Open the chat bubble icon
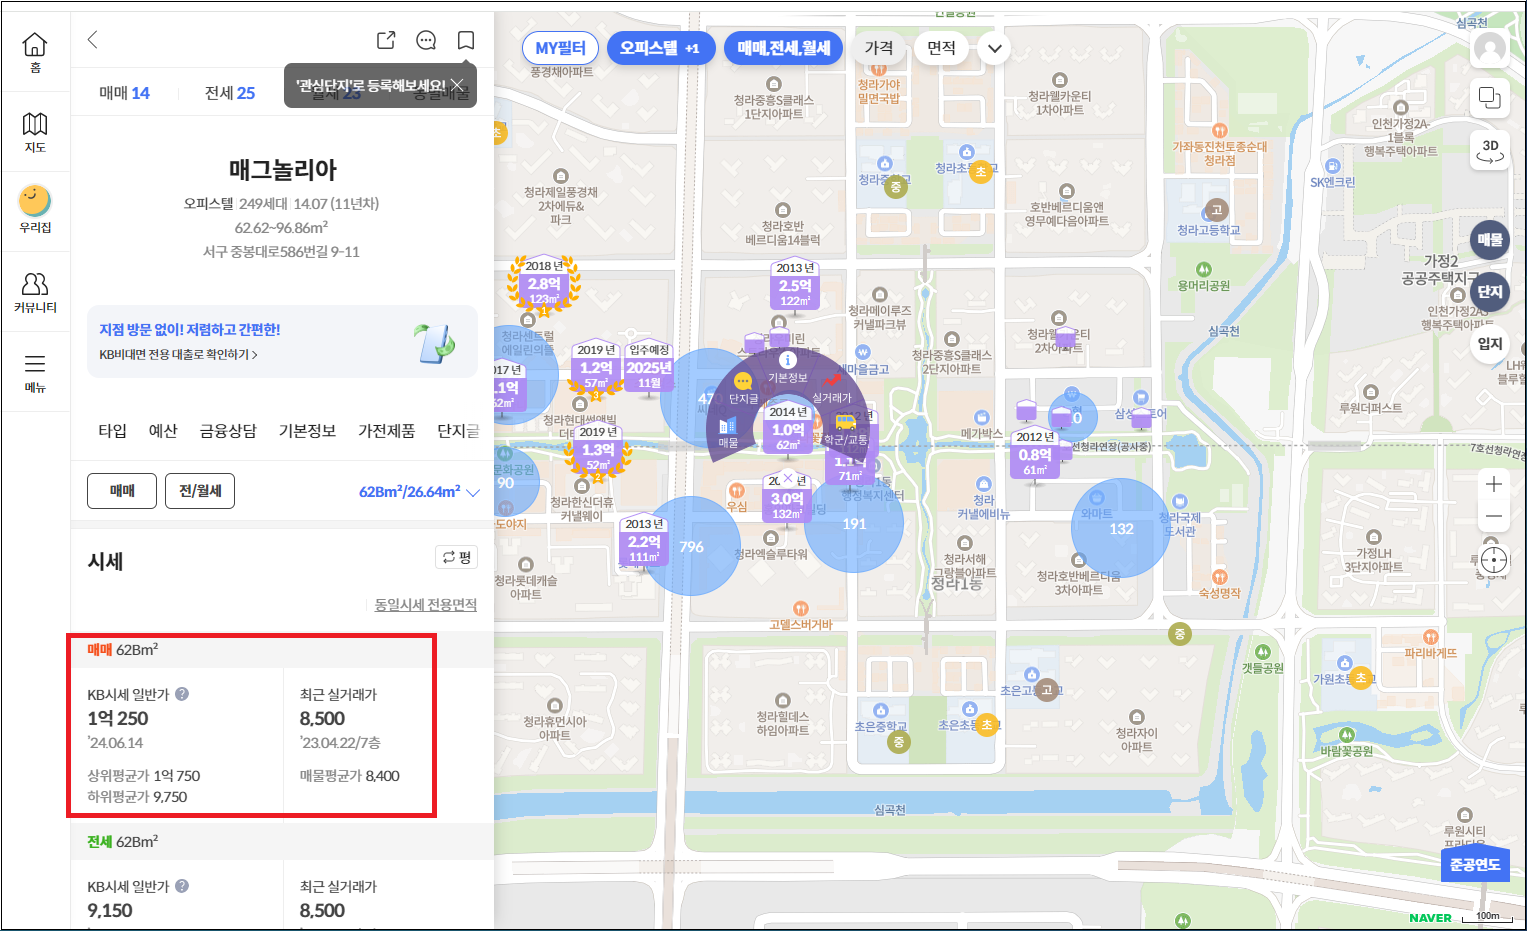 point(426,40)
